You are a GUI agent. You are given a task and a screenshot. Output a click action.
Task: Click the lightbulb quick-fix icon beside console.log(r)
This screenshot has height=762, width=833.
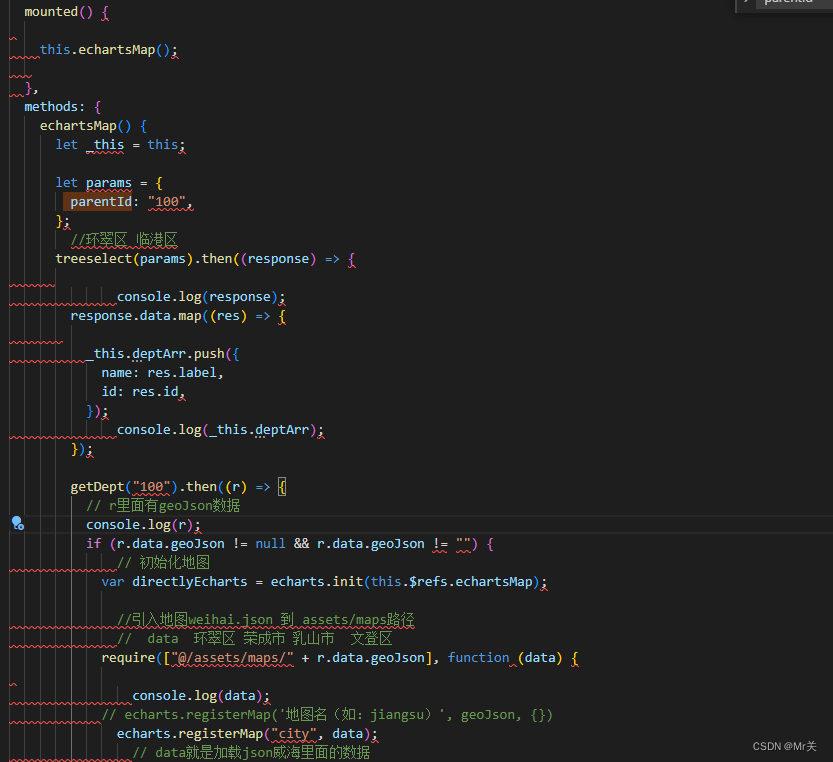tap(18, 523)
